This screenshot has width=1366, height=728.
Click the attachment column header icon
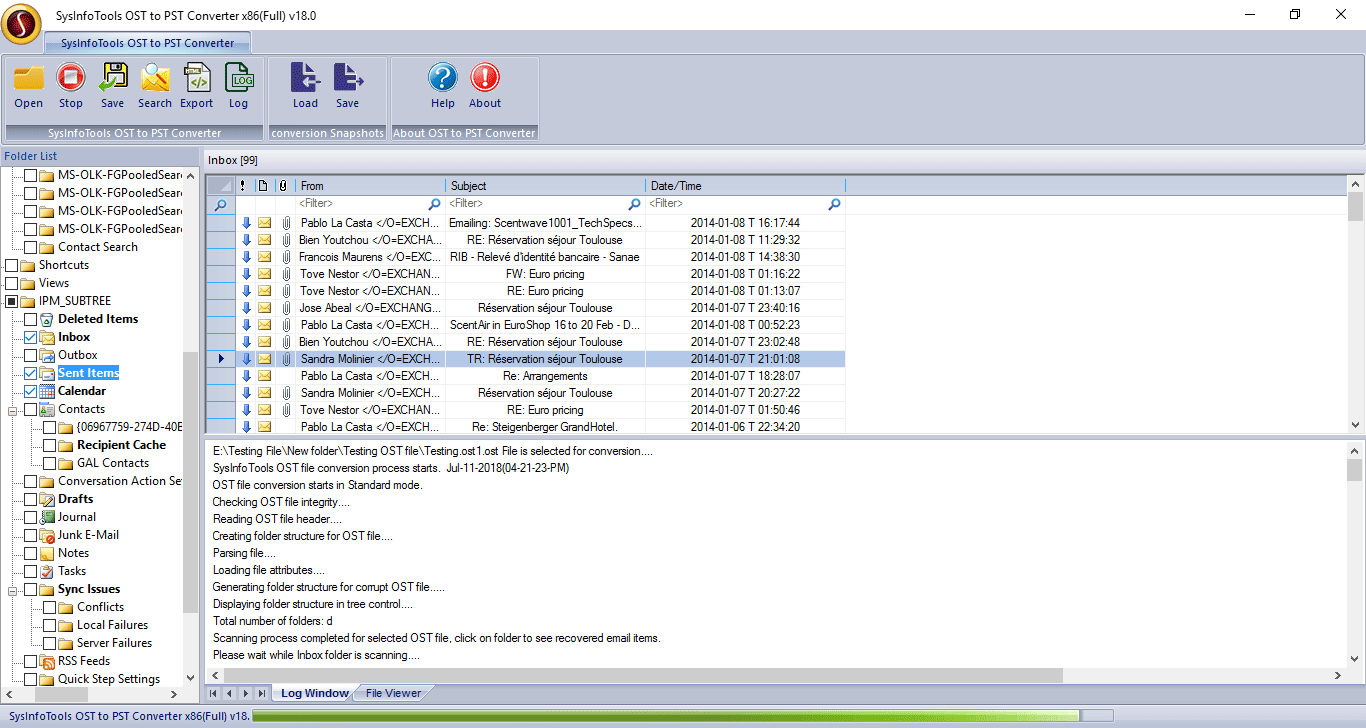(283, 186)
